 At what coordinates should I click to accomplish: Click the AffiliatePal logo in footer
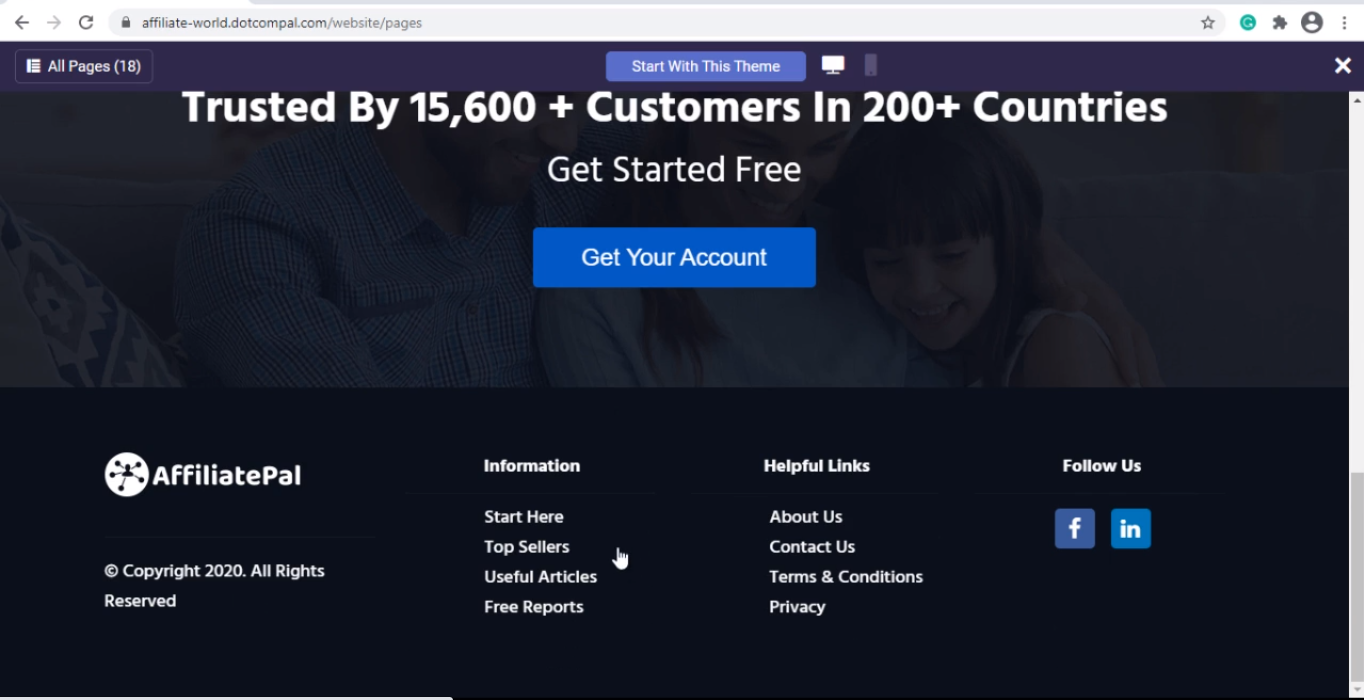tap(203, 475)
